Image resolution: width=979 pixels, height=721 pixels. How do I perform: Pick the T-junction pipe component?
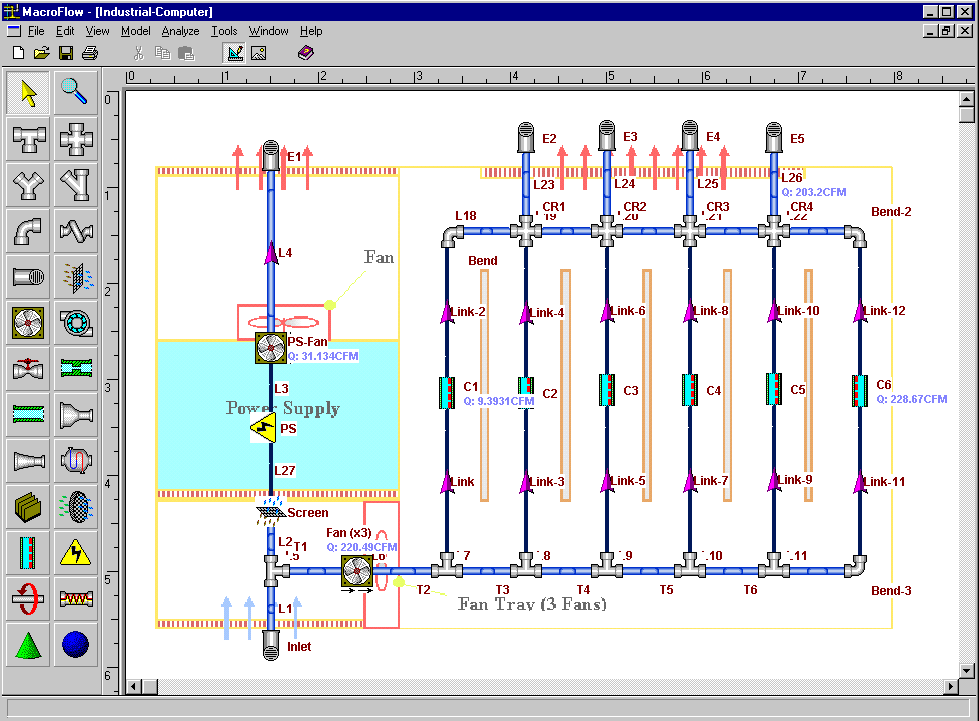[x=29, y=140]
